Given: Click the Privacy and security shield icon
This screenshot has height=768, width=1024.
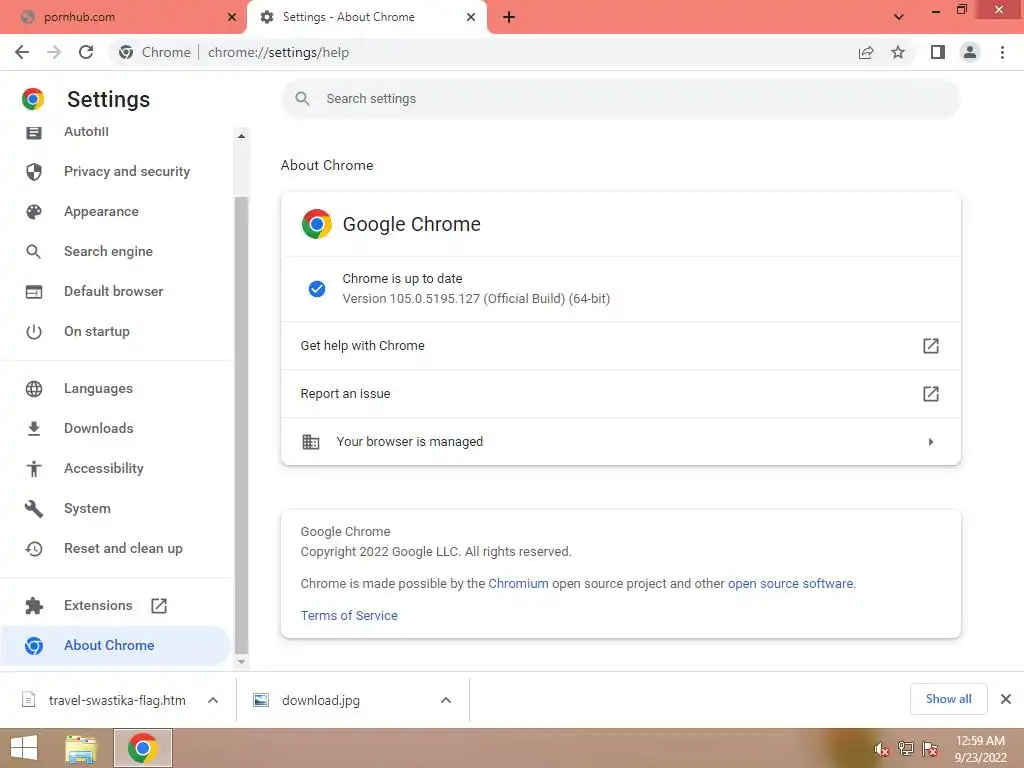Looking at the screenshot, I should [x=34, y=172].
